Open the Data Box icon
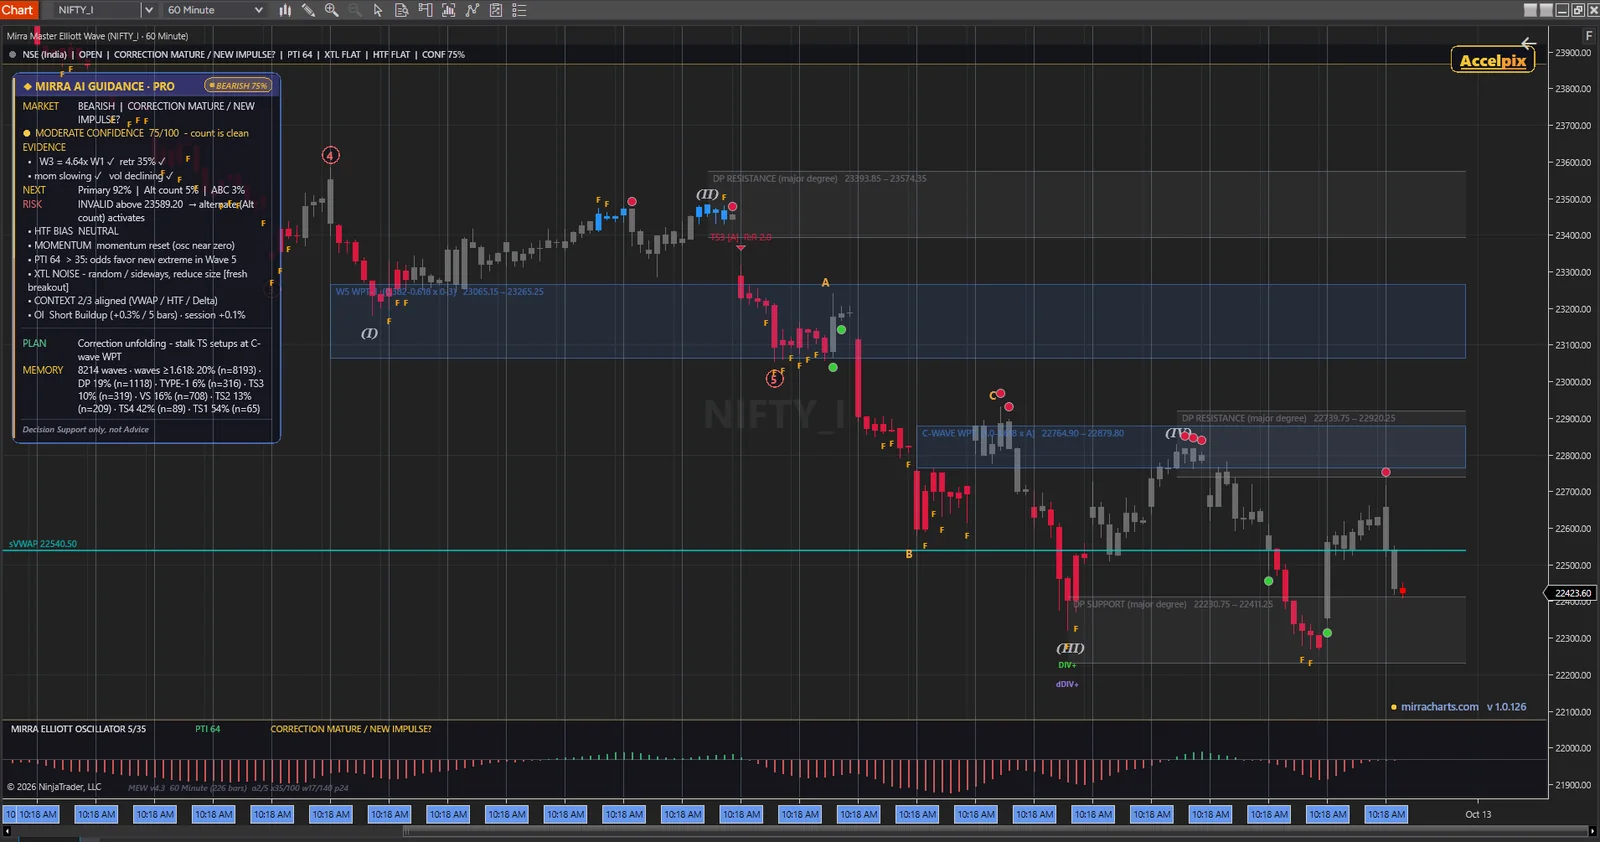This screenshot has height=842, width=1600. 401,10
